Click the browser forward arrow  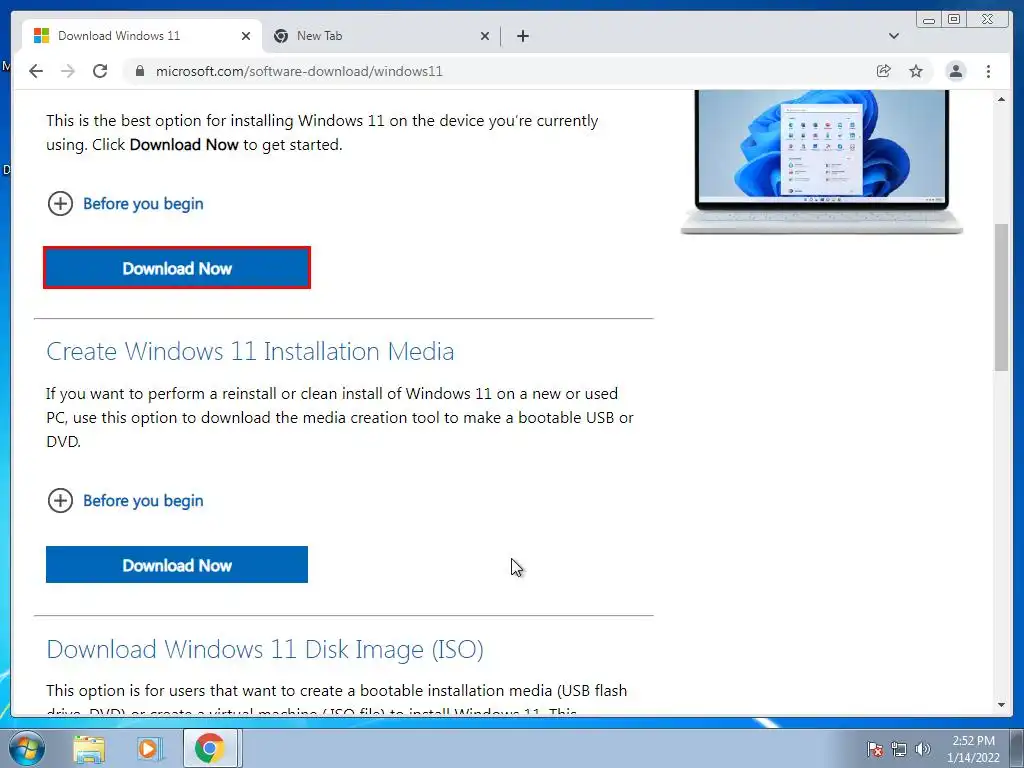(68, 71)
